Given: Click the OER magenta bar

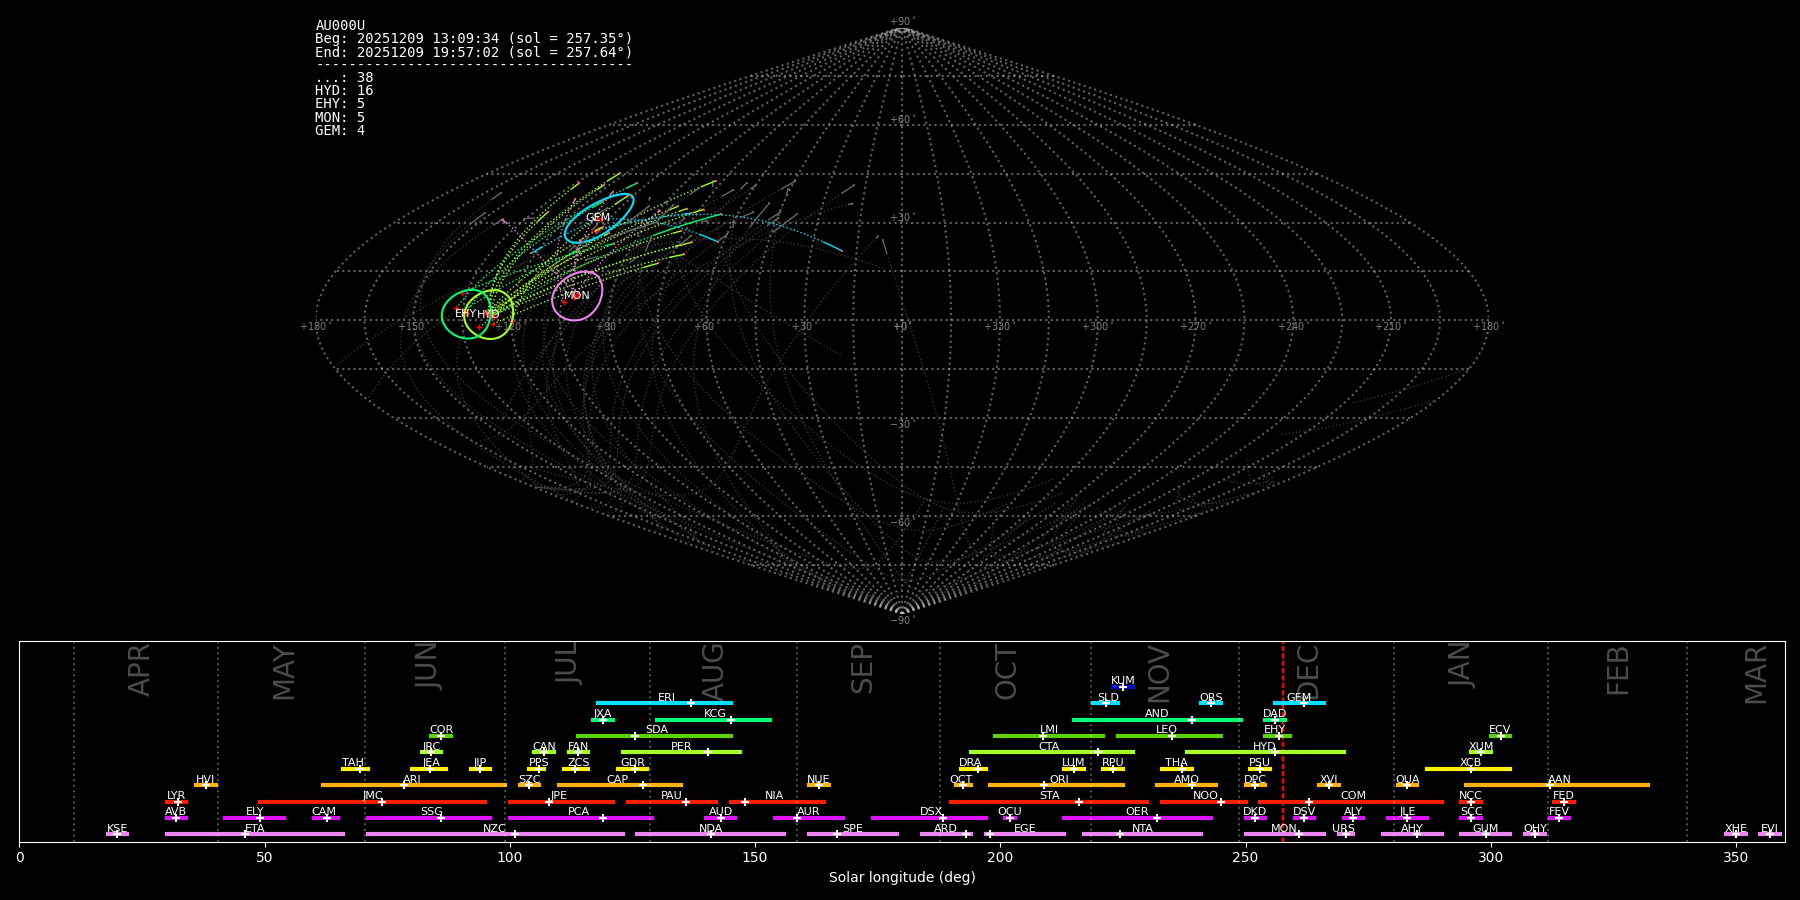Looking at the screenshot, I should (1137, 818).
